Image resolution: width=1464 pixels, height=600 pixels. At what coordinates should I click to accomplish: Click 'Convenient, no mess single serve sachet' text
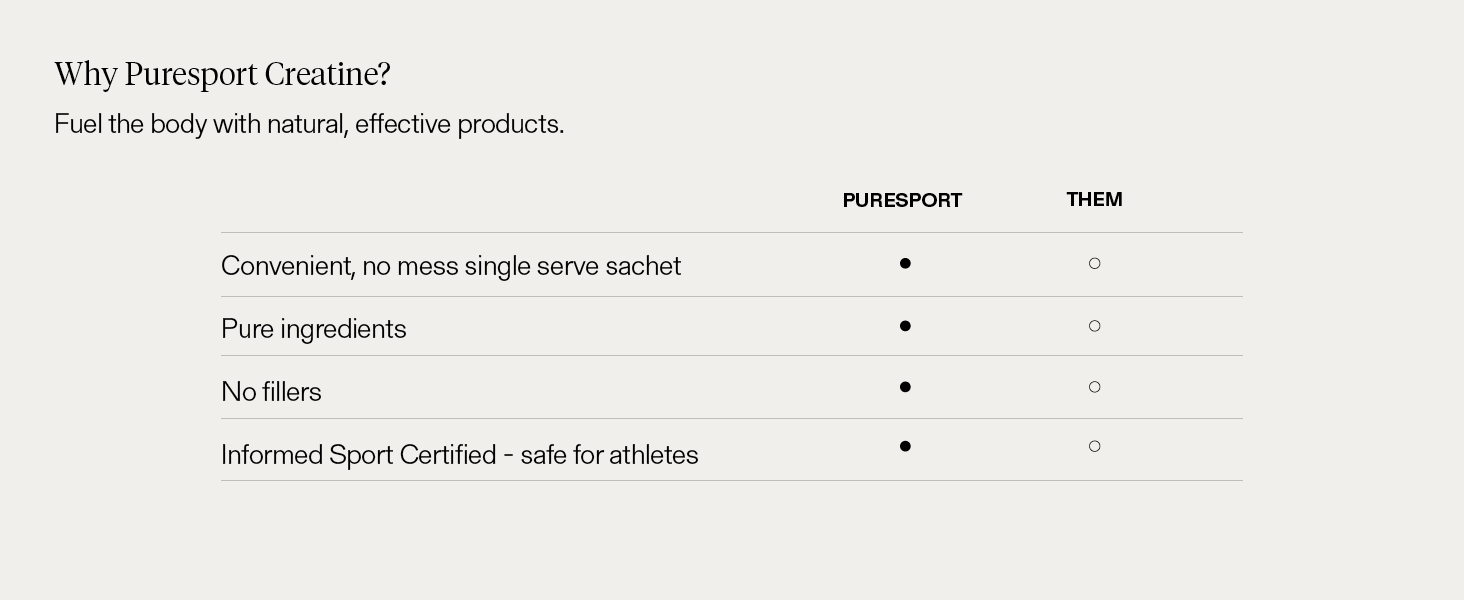[450, 266]
